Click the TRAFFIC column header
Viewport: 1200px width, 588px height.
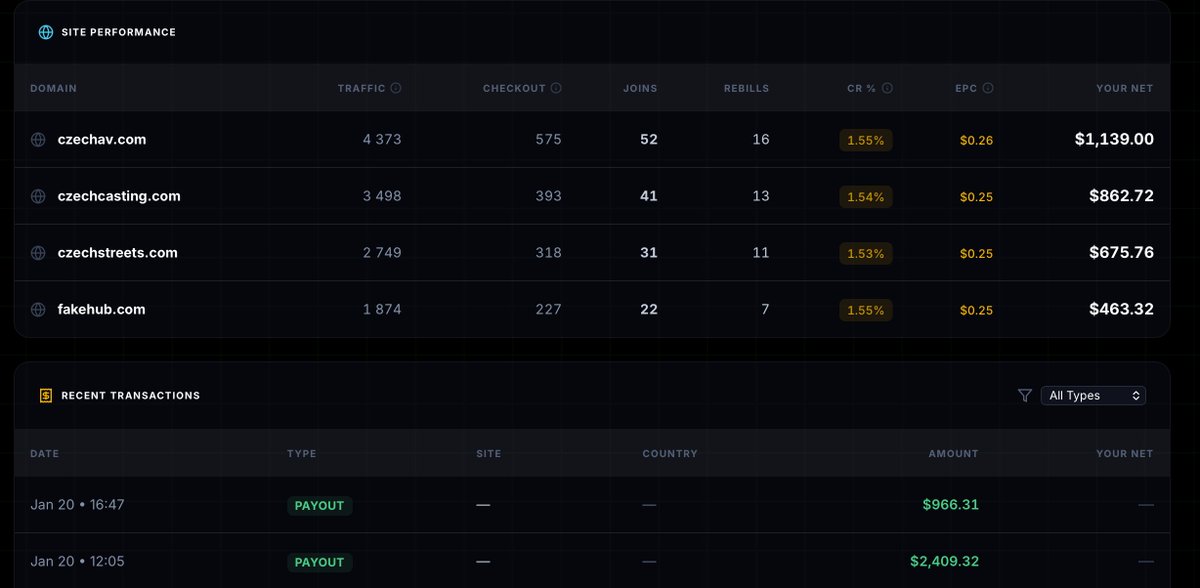pos(362,88)
